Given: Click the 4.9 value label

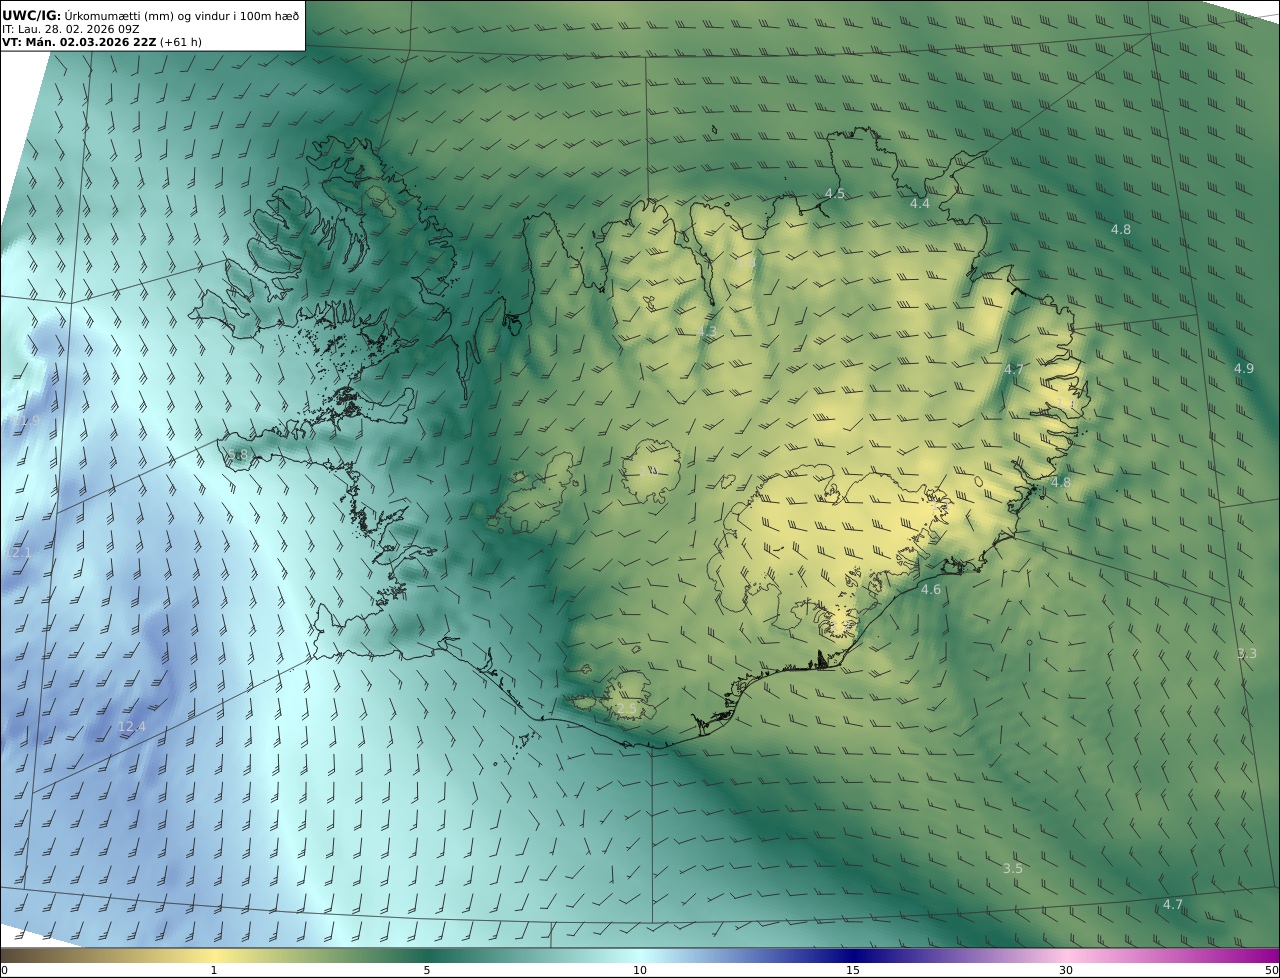Looking at the screenshot, I should (1244, 369).
